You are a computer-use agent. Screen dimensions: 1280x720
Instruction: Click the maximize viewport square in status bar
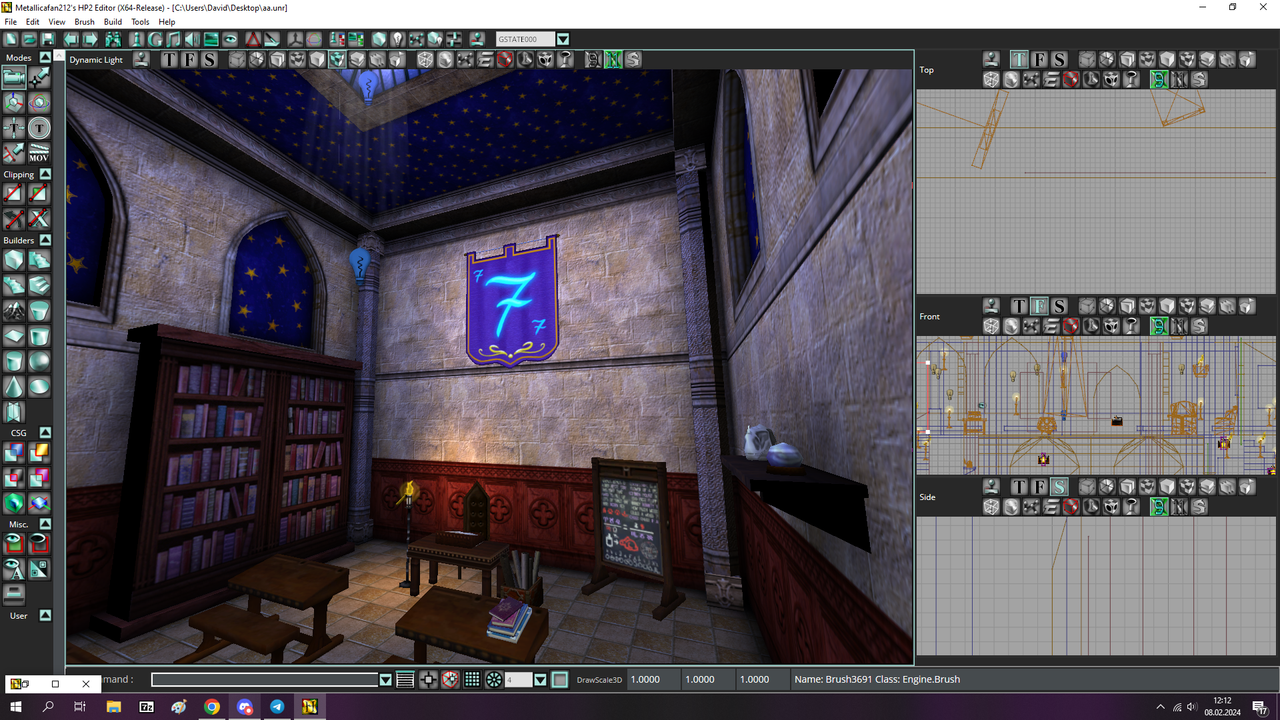point(560,680)
